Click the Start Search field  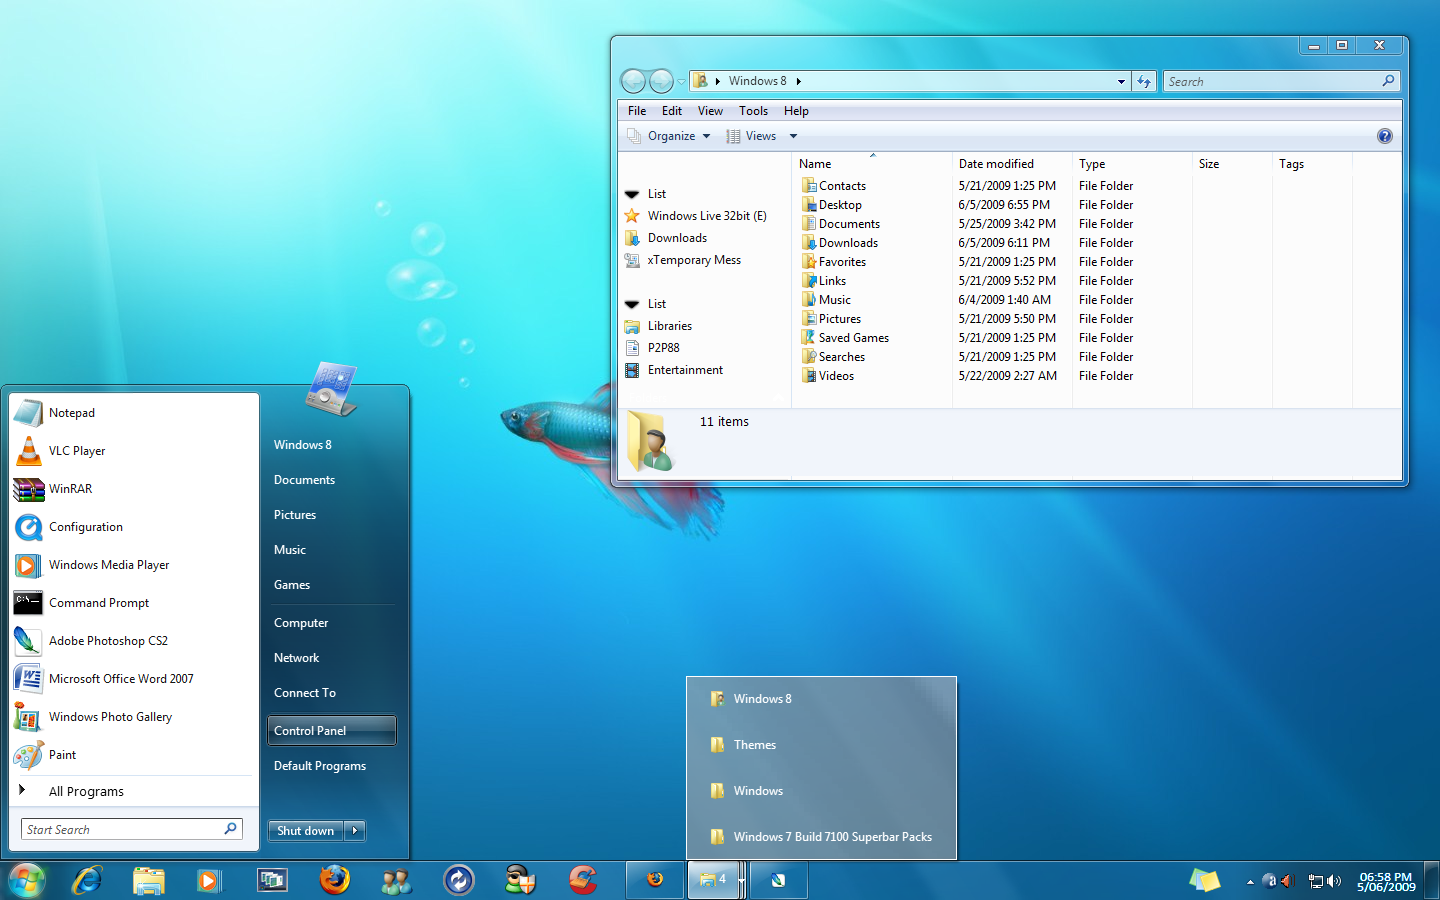[x=131, y=829]
